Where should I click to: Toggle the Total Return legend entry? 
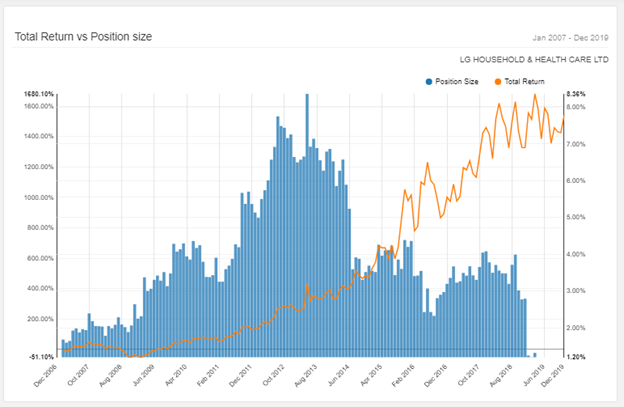click(519, 82)
